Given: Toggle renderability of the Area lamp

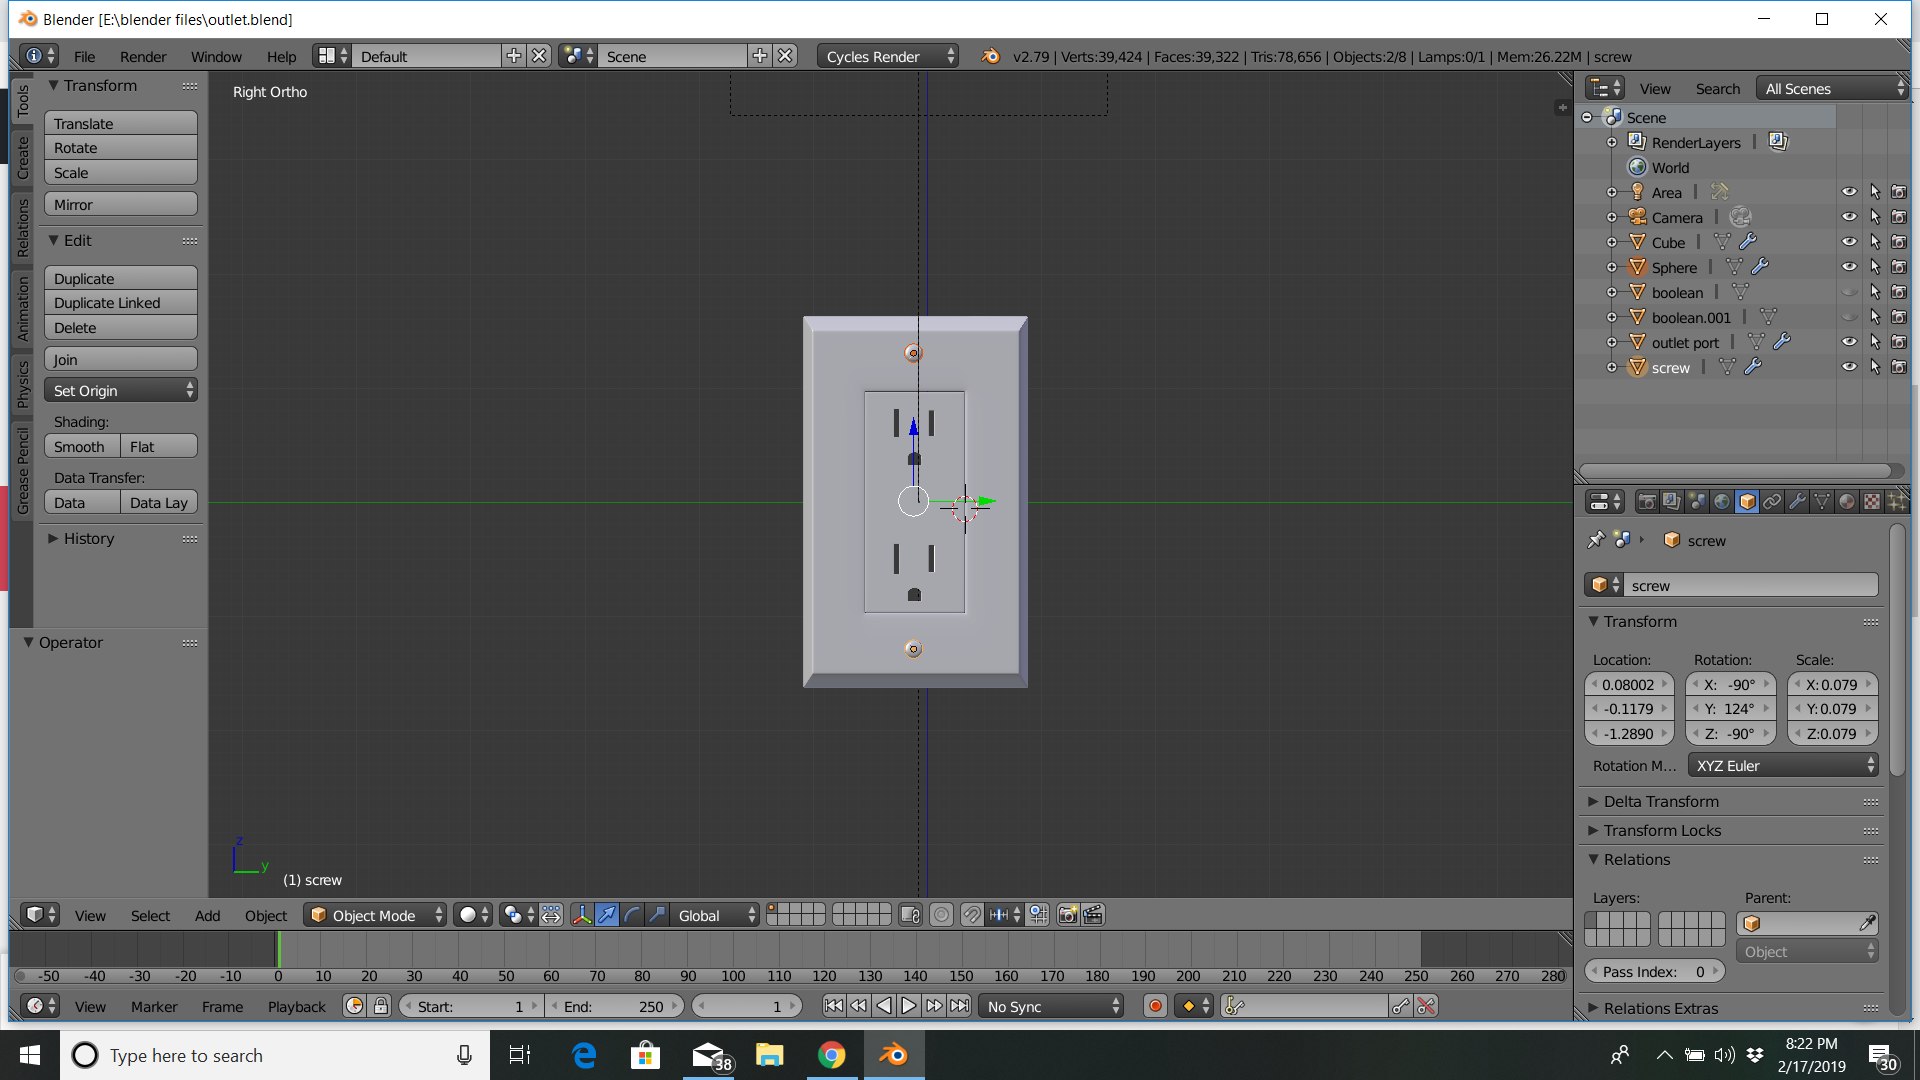Looking at the screenshot, I should 1899,192.
